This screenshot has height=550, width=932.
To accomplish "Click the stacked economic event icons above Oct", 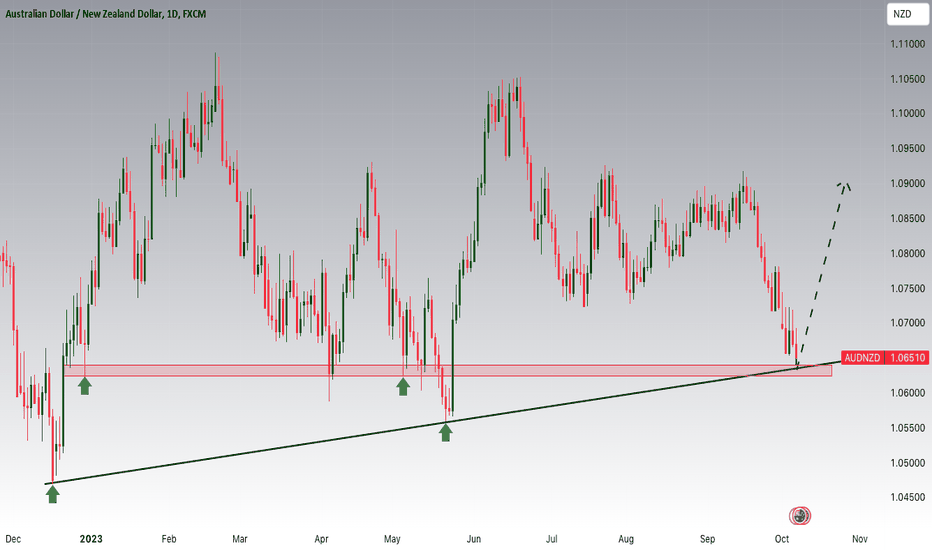I will click(x=800, y=516).
